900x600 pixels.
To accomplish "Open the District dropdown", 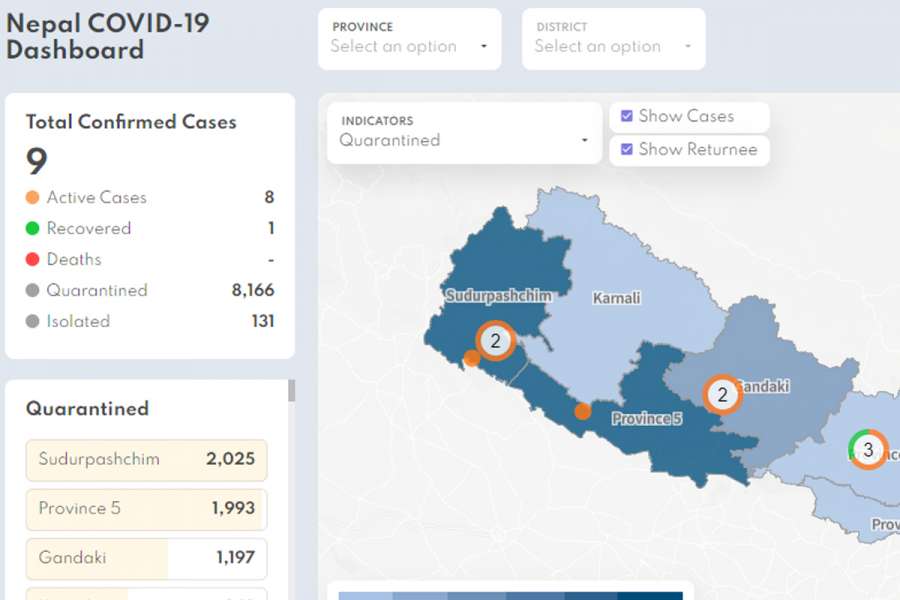I will [x=613, y=39].
